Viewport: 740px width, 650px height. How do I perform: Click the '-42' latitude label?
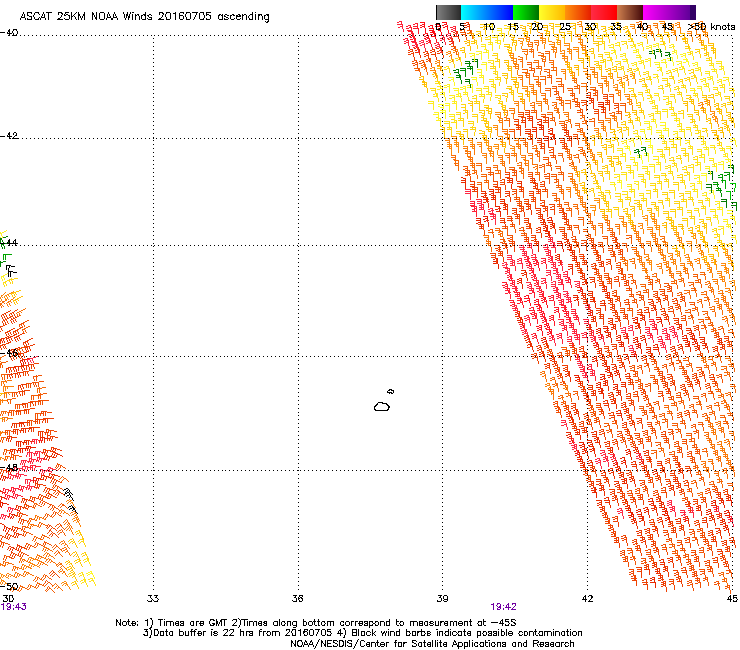(x=9, y=136)
